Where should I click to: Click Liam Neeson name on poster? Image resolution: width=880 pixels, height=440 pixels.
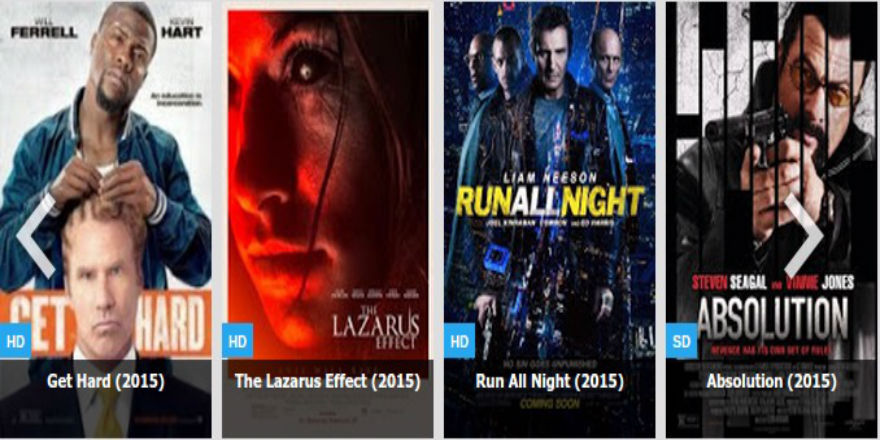click(550, 177)
